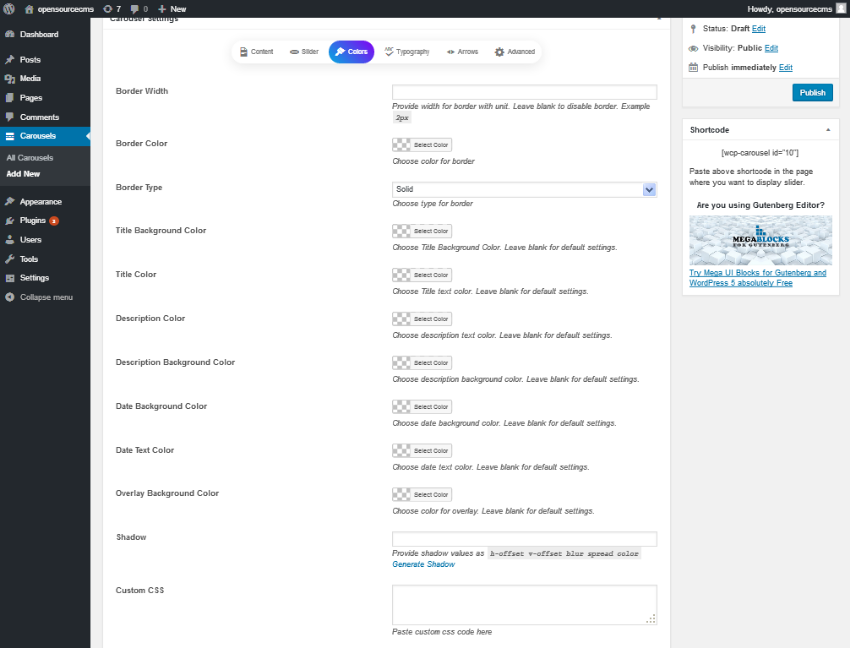Click the MegaBlocks banner image
The height and width of the screenshot is (648, 850).
click(761, 240)
